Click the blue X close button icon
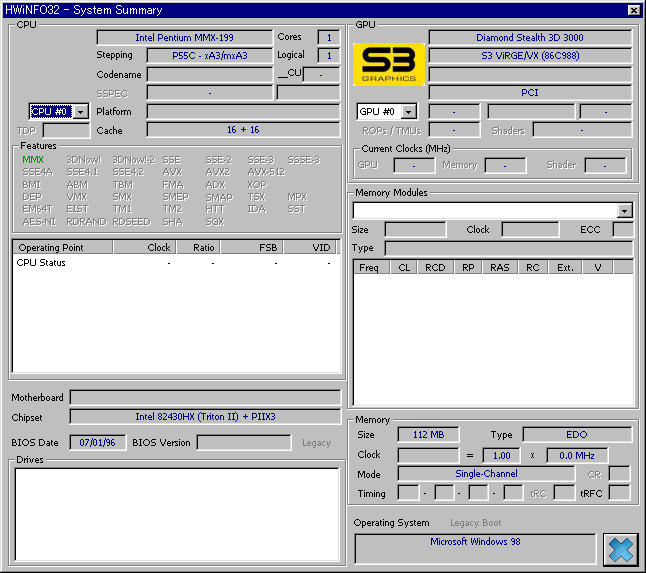 [x=620, y=550]
